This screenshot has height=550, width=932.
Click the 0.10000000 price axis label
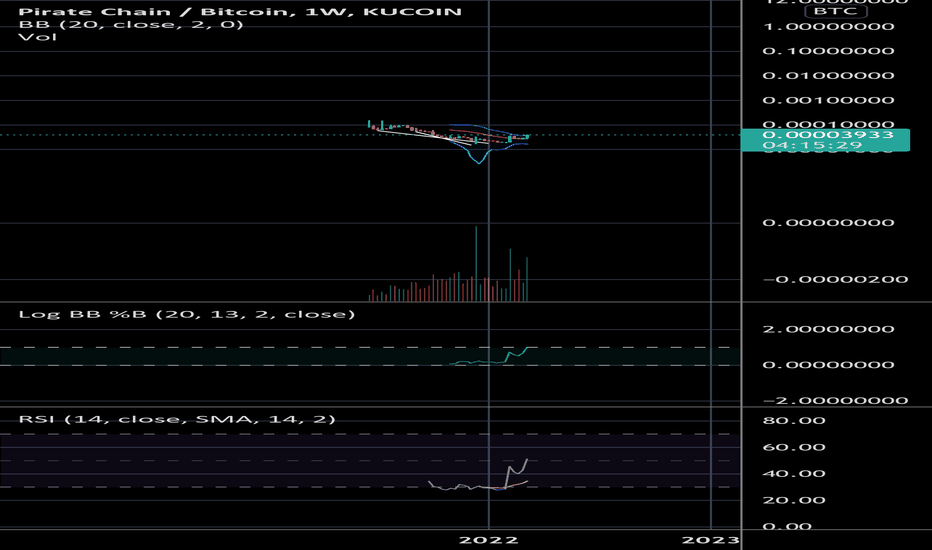tap(828, 51)
